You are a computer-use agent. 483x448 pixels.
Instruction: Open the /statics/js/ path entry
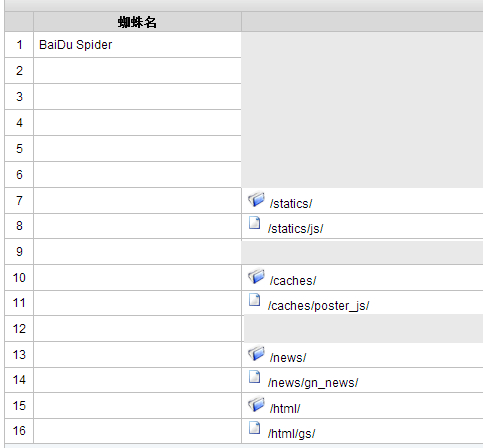[x=295, y=229]
